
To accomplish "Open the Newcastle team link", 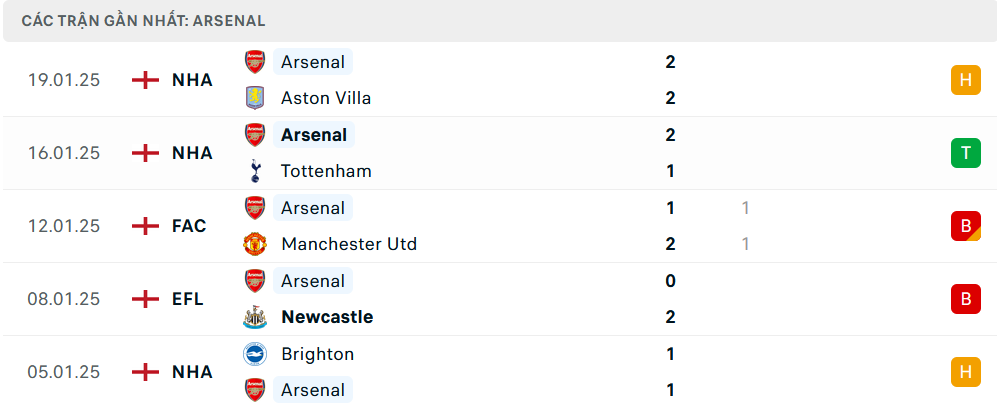I will tap(327, 317).
